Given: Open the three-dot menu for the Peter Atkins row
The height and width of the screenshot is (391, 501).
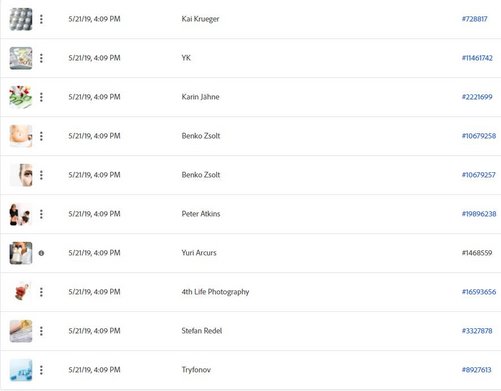Looking at the screenshot, I should click(41, 214).
